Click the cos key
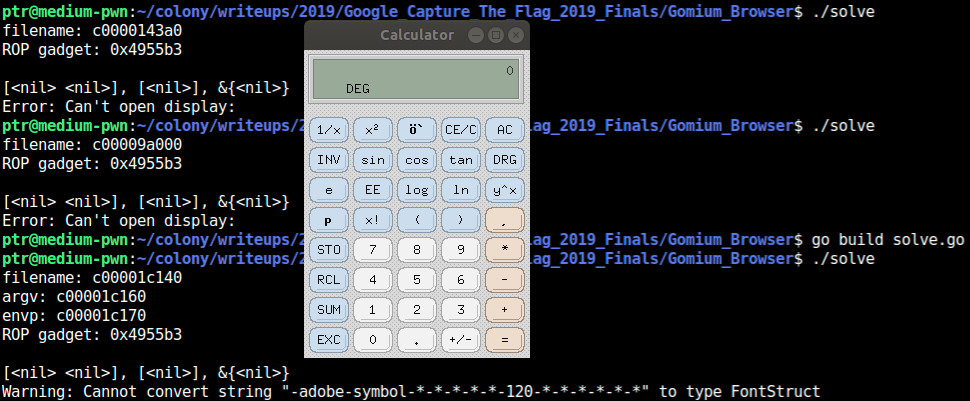Image resolution: width=970 pixels, height=401 pixels. pyautogui.click(x=416, y=160)
